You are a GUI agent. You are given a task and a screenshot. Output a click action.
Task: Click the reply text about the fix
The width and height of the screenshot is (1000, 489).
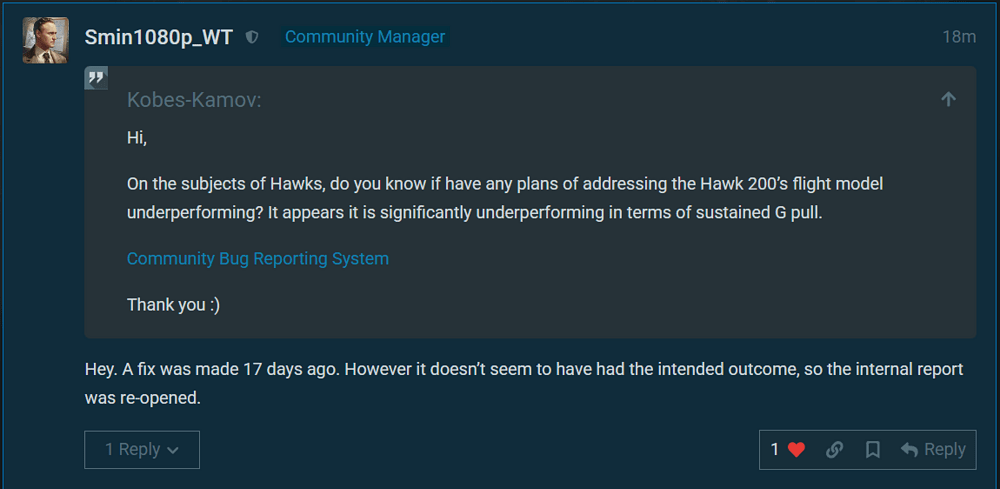(523, 383)
